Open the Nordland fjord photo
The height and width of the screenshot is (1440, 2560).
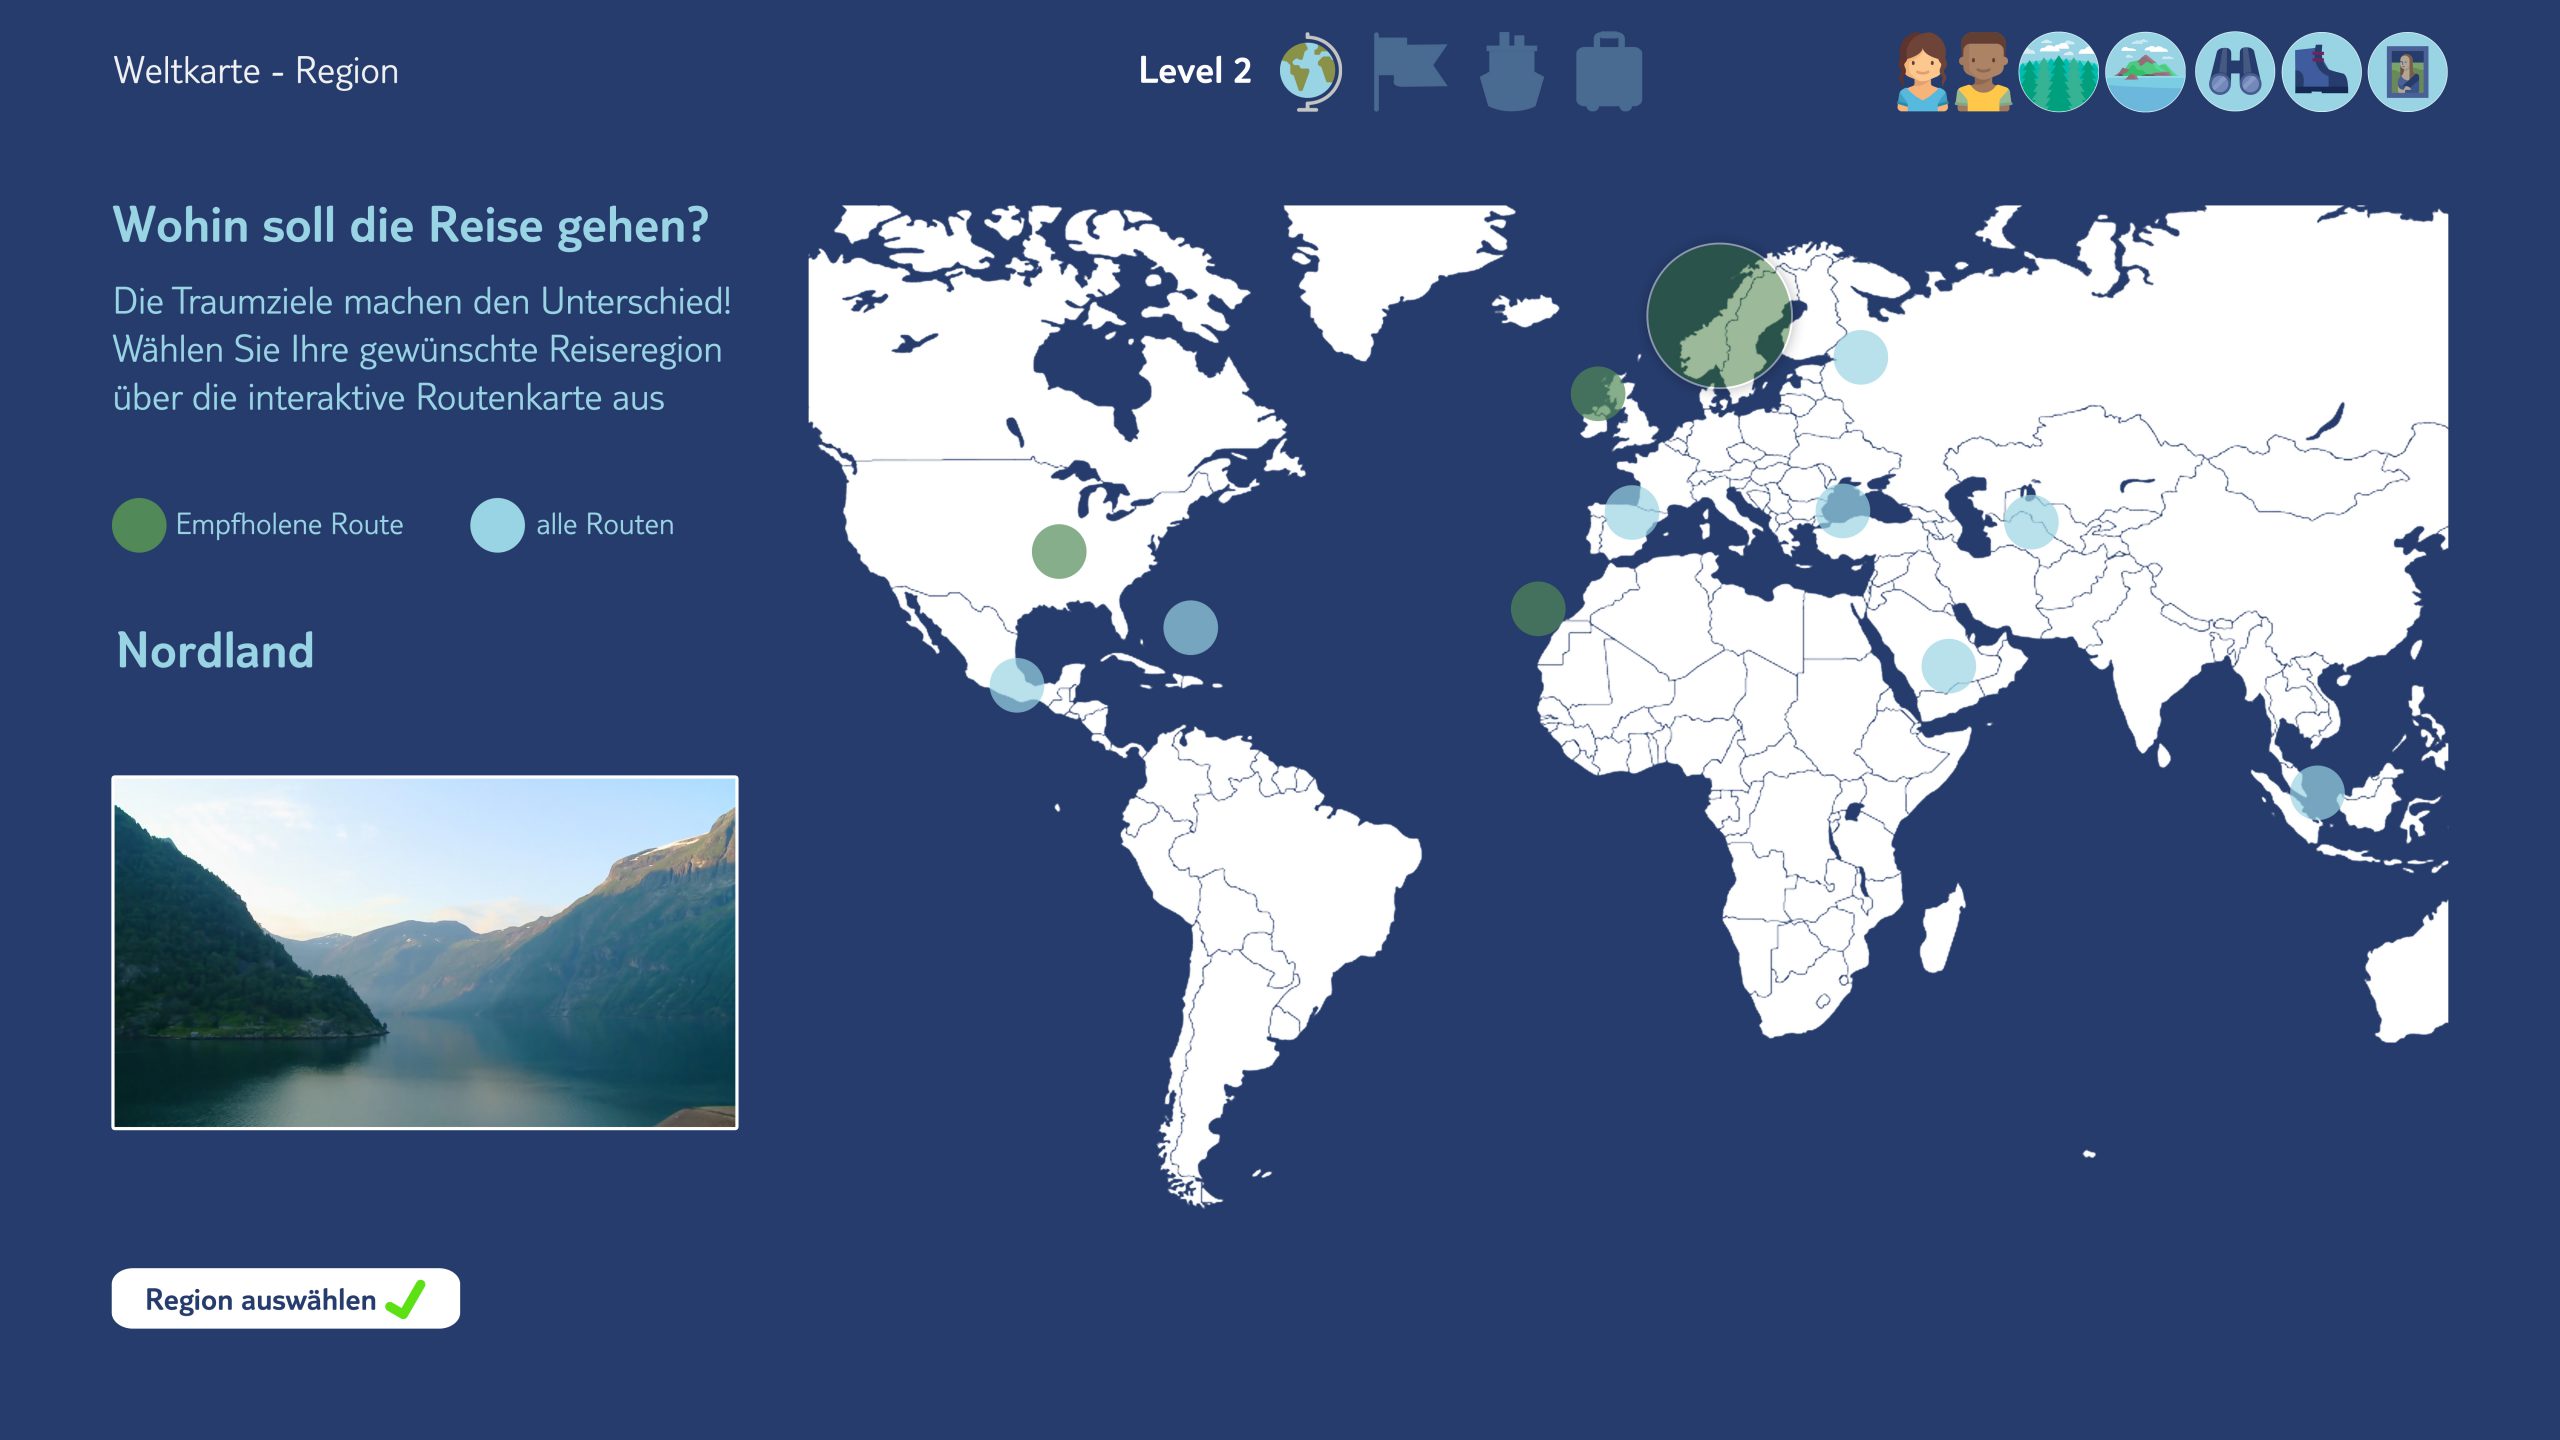point(425,952)
